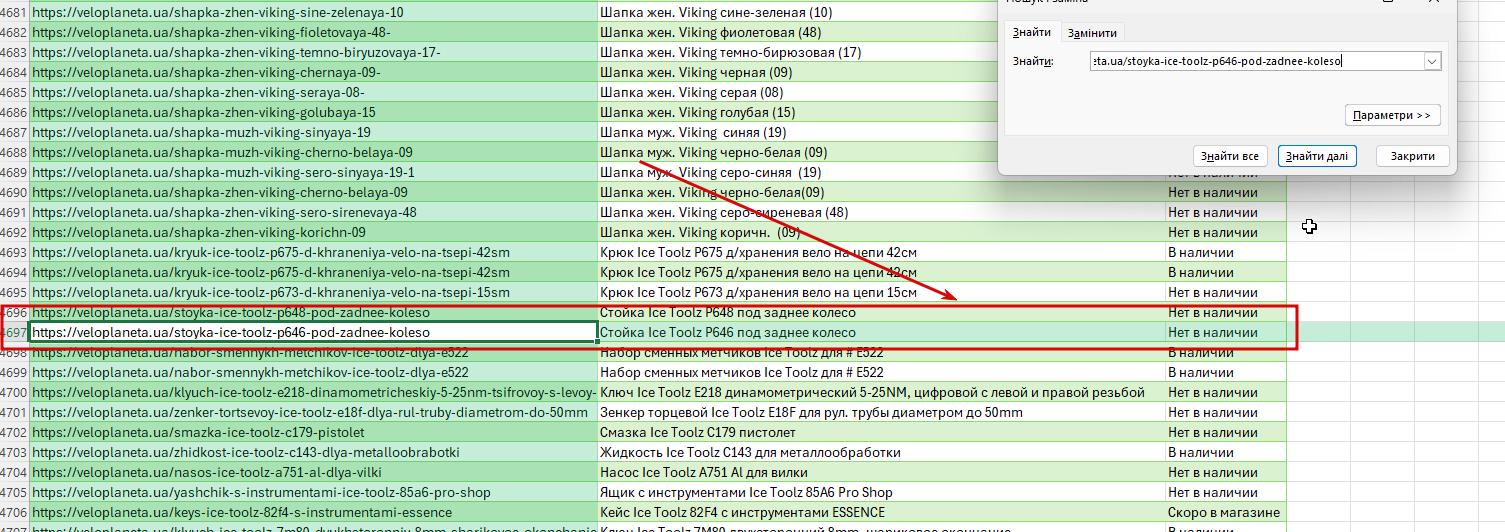Screen dimensions: 1505x532
Task: Select row header 4699
Action: 14,372
